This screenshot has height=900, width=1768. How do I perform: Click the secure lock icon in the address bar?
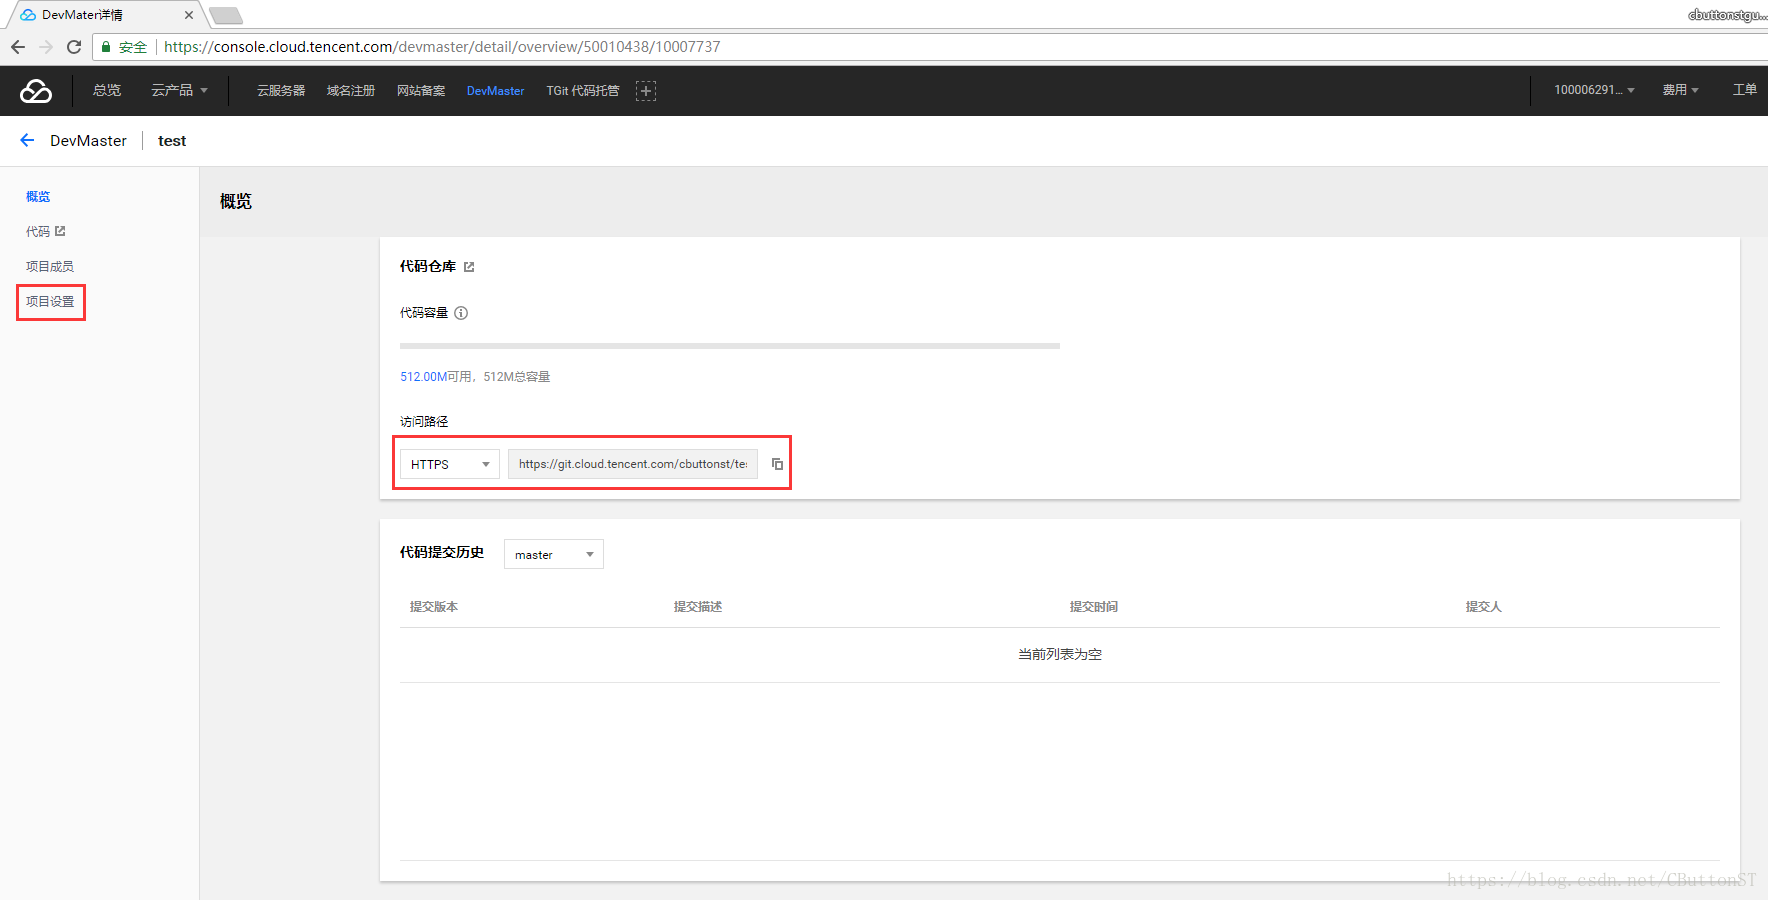pyautogui.click(x=106, y=47)
